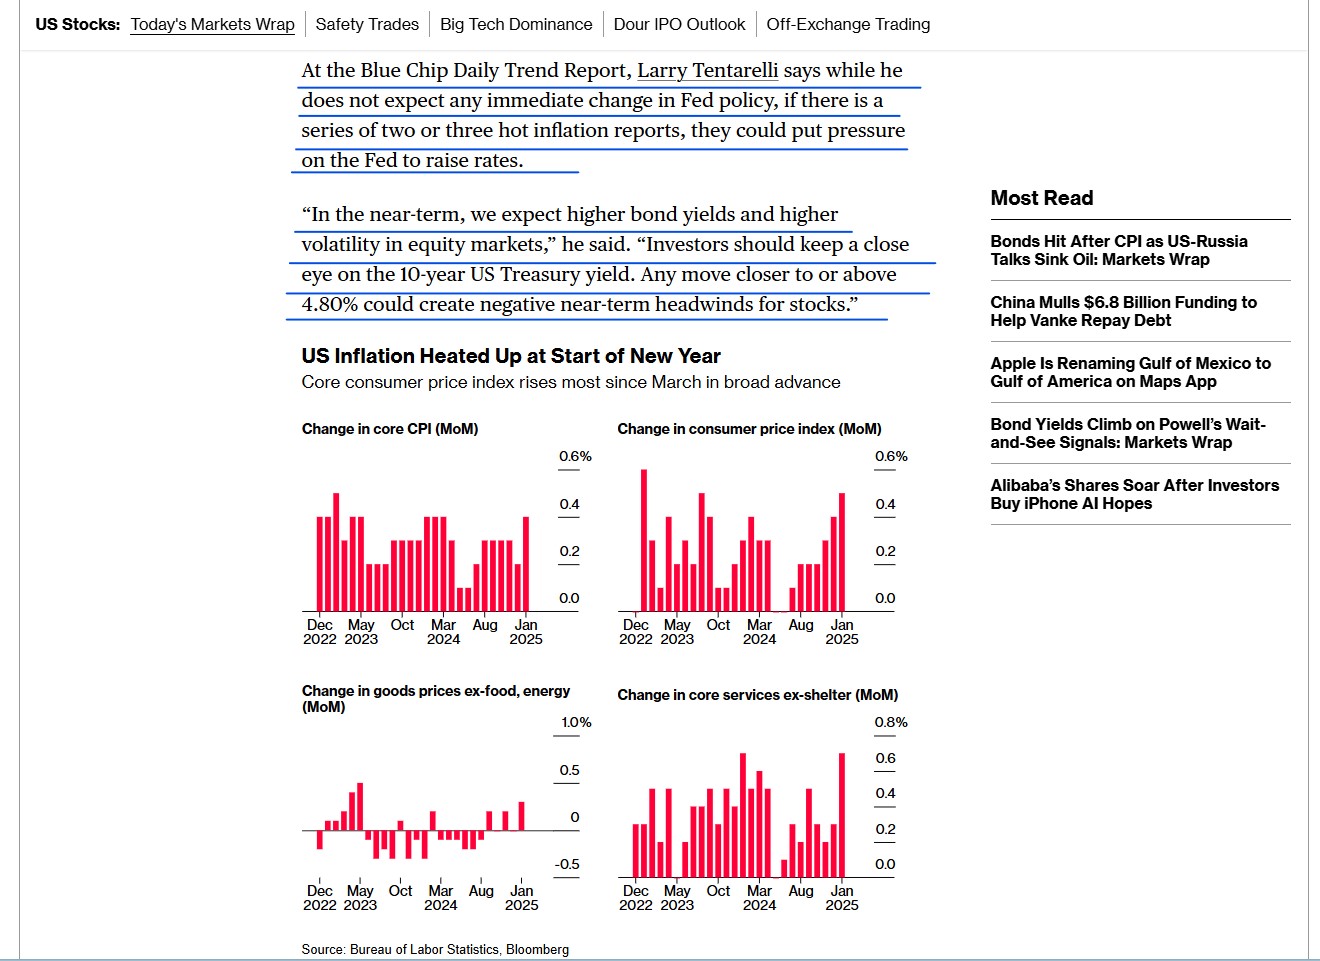Viewport: 1320px width, 961px height.
Task: Click the 'Most Read' heading
Action: point(1042,198)
